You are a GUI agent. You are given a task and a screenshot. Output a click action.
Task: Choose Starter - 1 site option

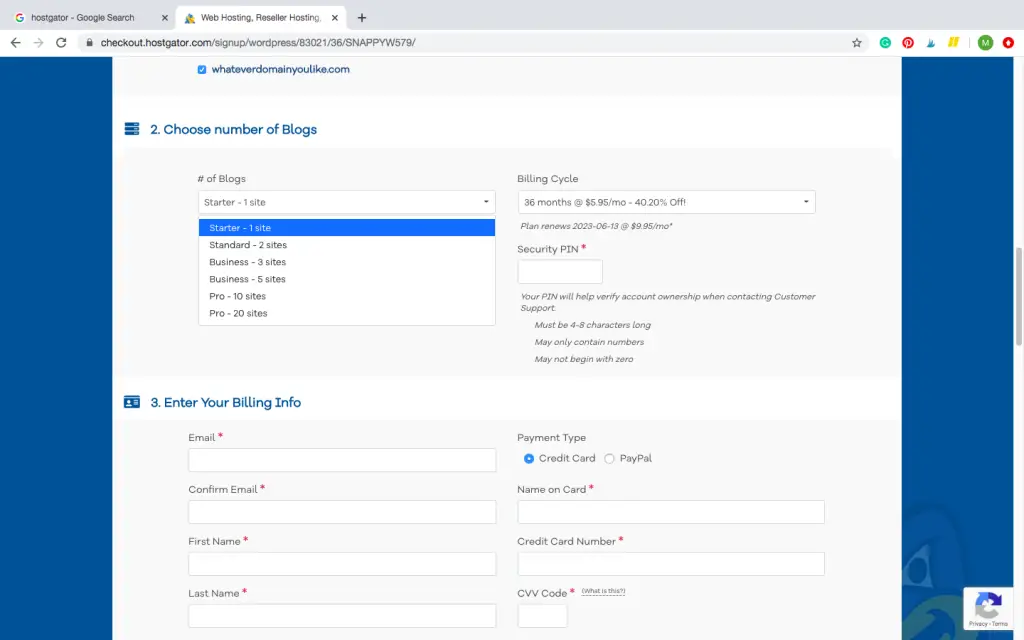click(x=347, y=227)
